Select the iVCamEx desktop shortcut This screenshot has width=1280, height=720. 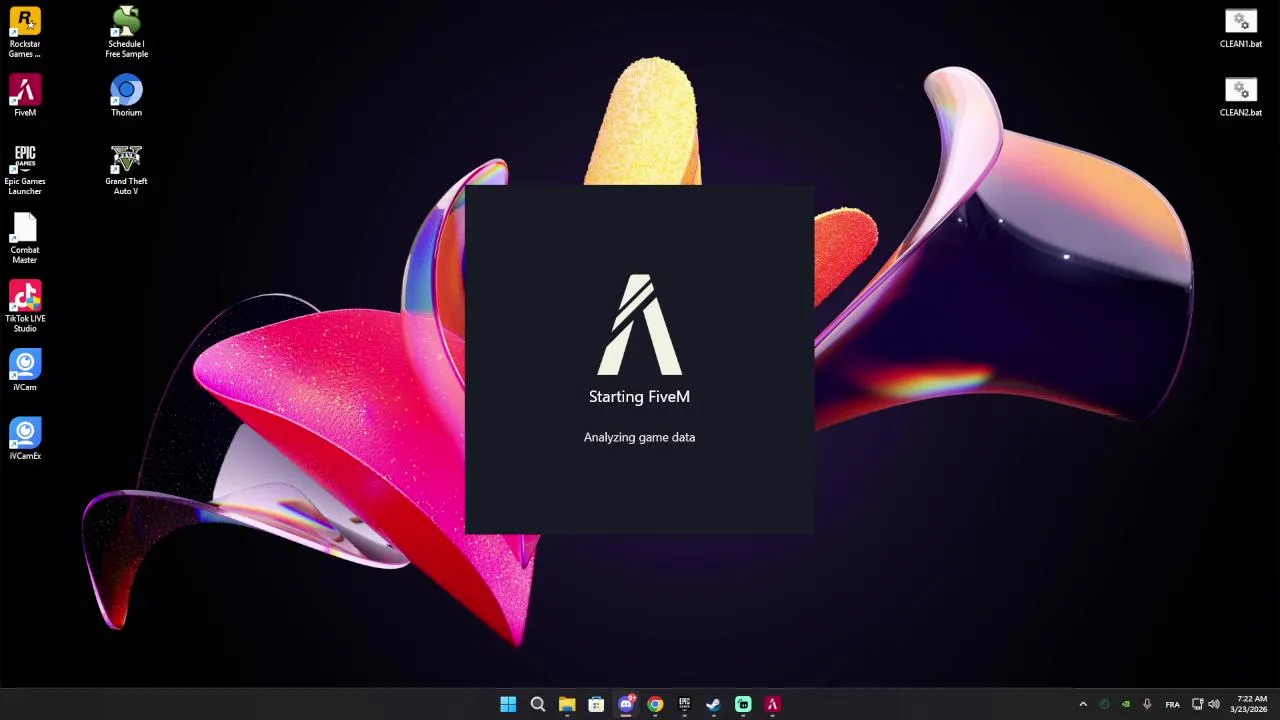pyautogui.click(x=25, y=439)
